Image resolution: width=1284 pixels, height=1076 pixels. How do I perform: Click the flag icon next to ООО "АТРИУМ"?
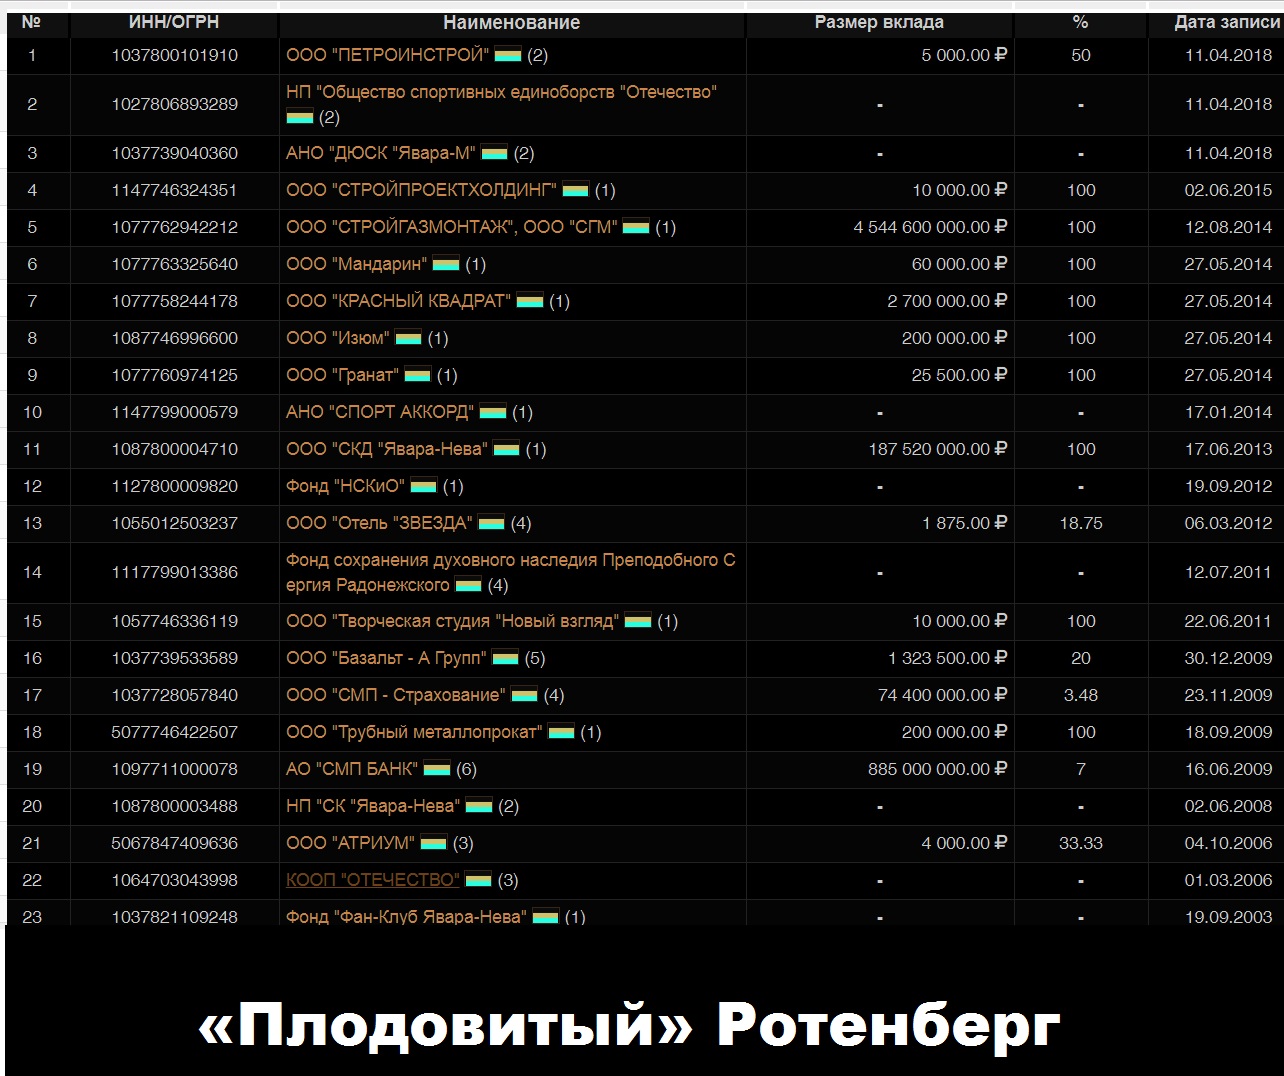(433, 844)
